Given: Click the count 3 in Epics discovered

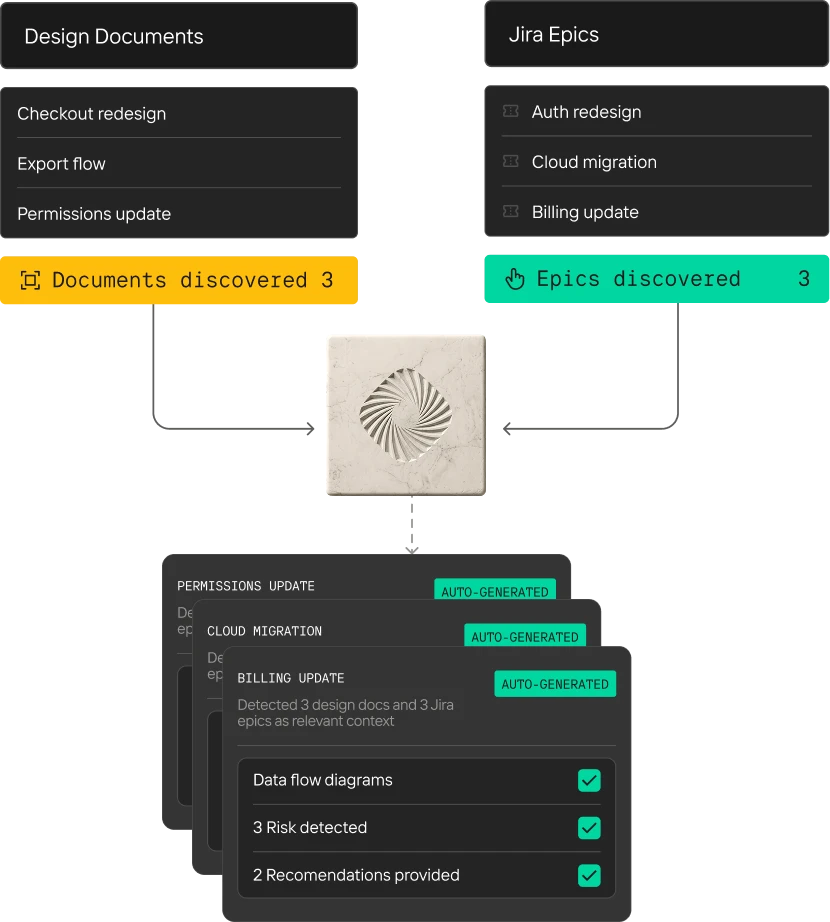Looking at the screenshot, I should [804, 279].
